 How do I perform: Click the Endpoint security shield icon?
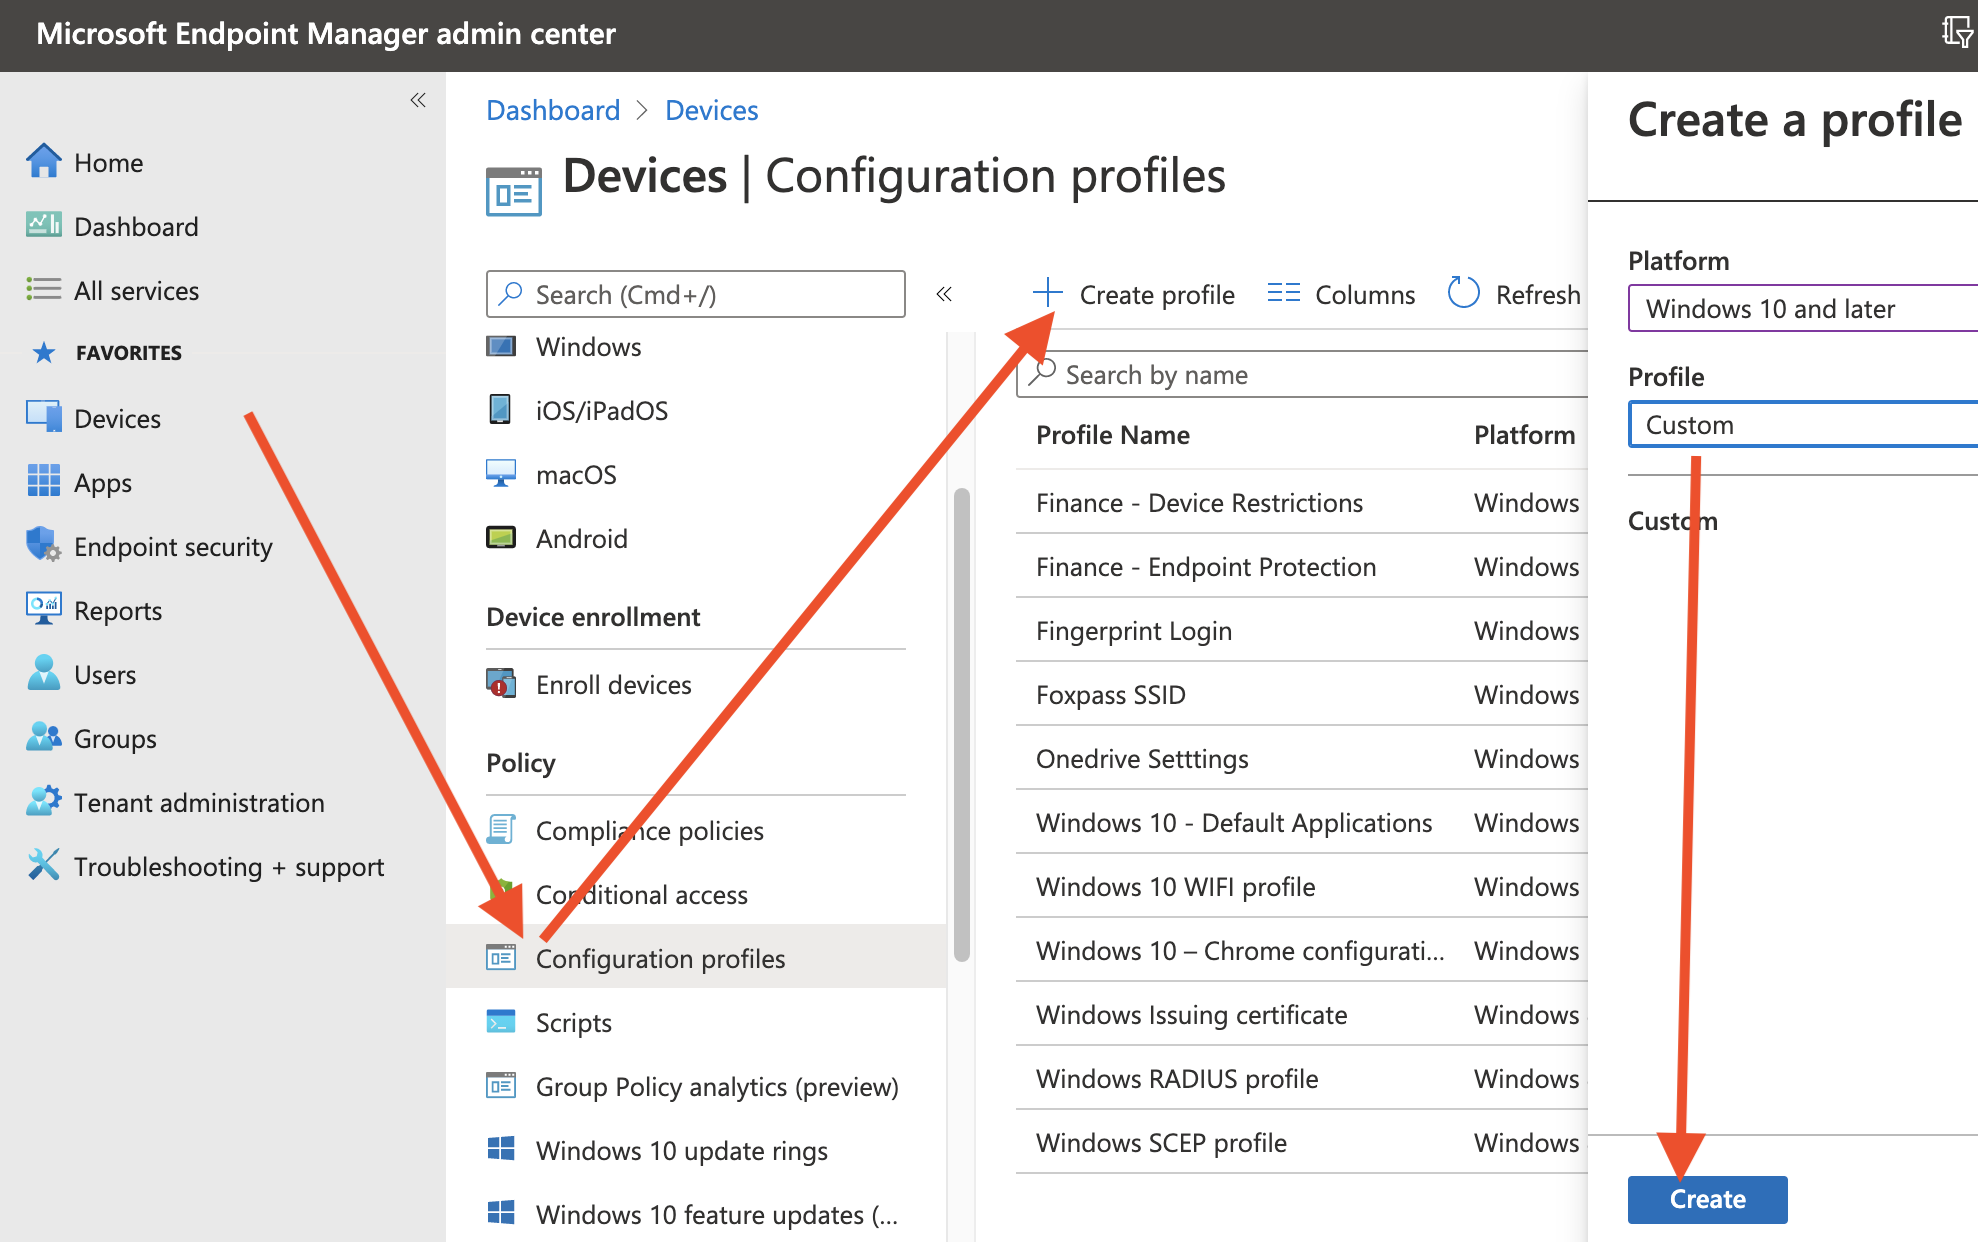point(44,545)
